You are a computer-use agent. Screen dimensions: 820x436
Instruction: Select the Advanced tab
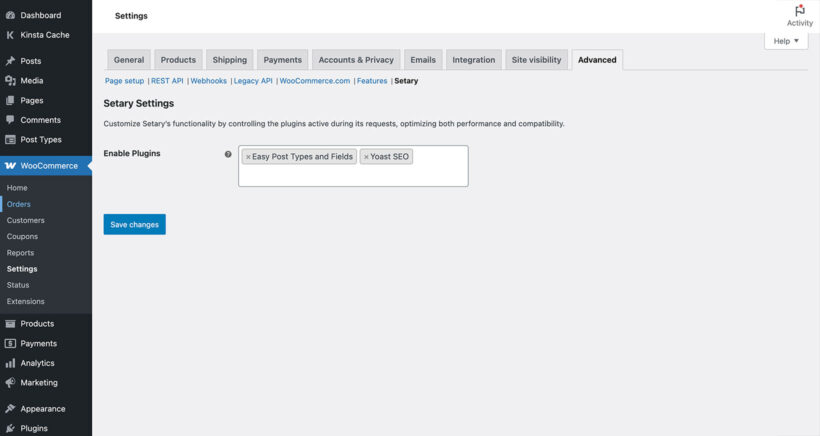pyautogui.click(x=597, y=60)
